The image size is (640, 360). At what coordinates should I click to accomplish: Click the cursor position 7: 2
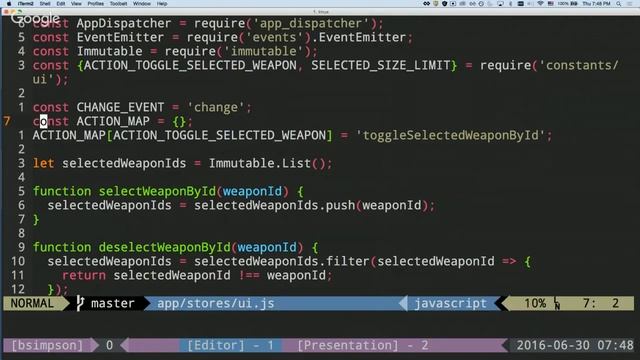click(x=601, y=303)
